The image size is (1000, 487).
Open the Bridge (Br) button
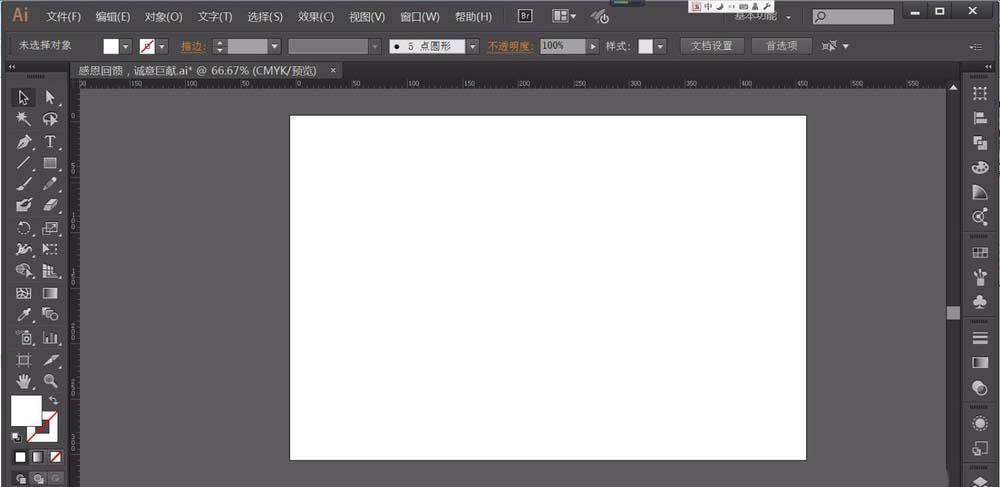point(525,16)
